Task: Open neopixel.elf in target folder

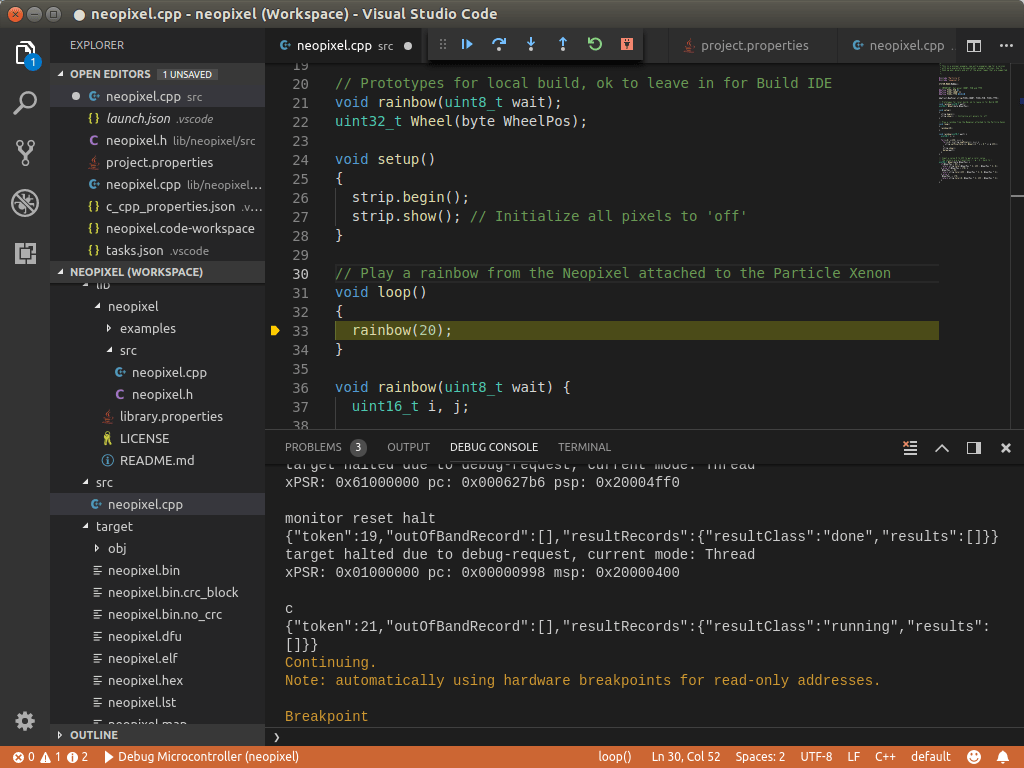Action: coord(157,658)
